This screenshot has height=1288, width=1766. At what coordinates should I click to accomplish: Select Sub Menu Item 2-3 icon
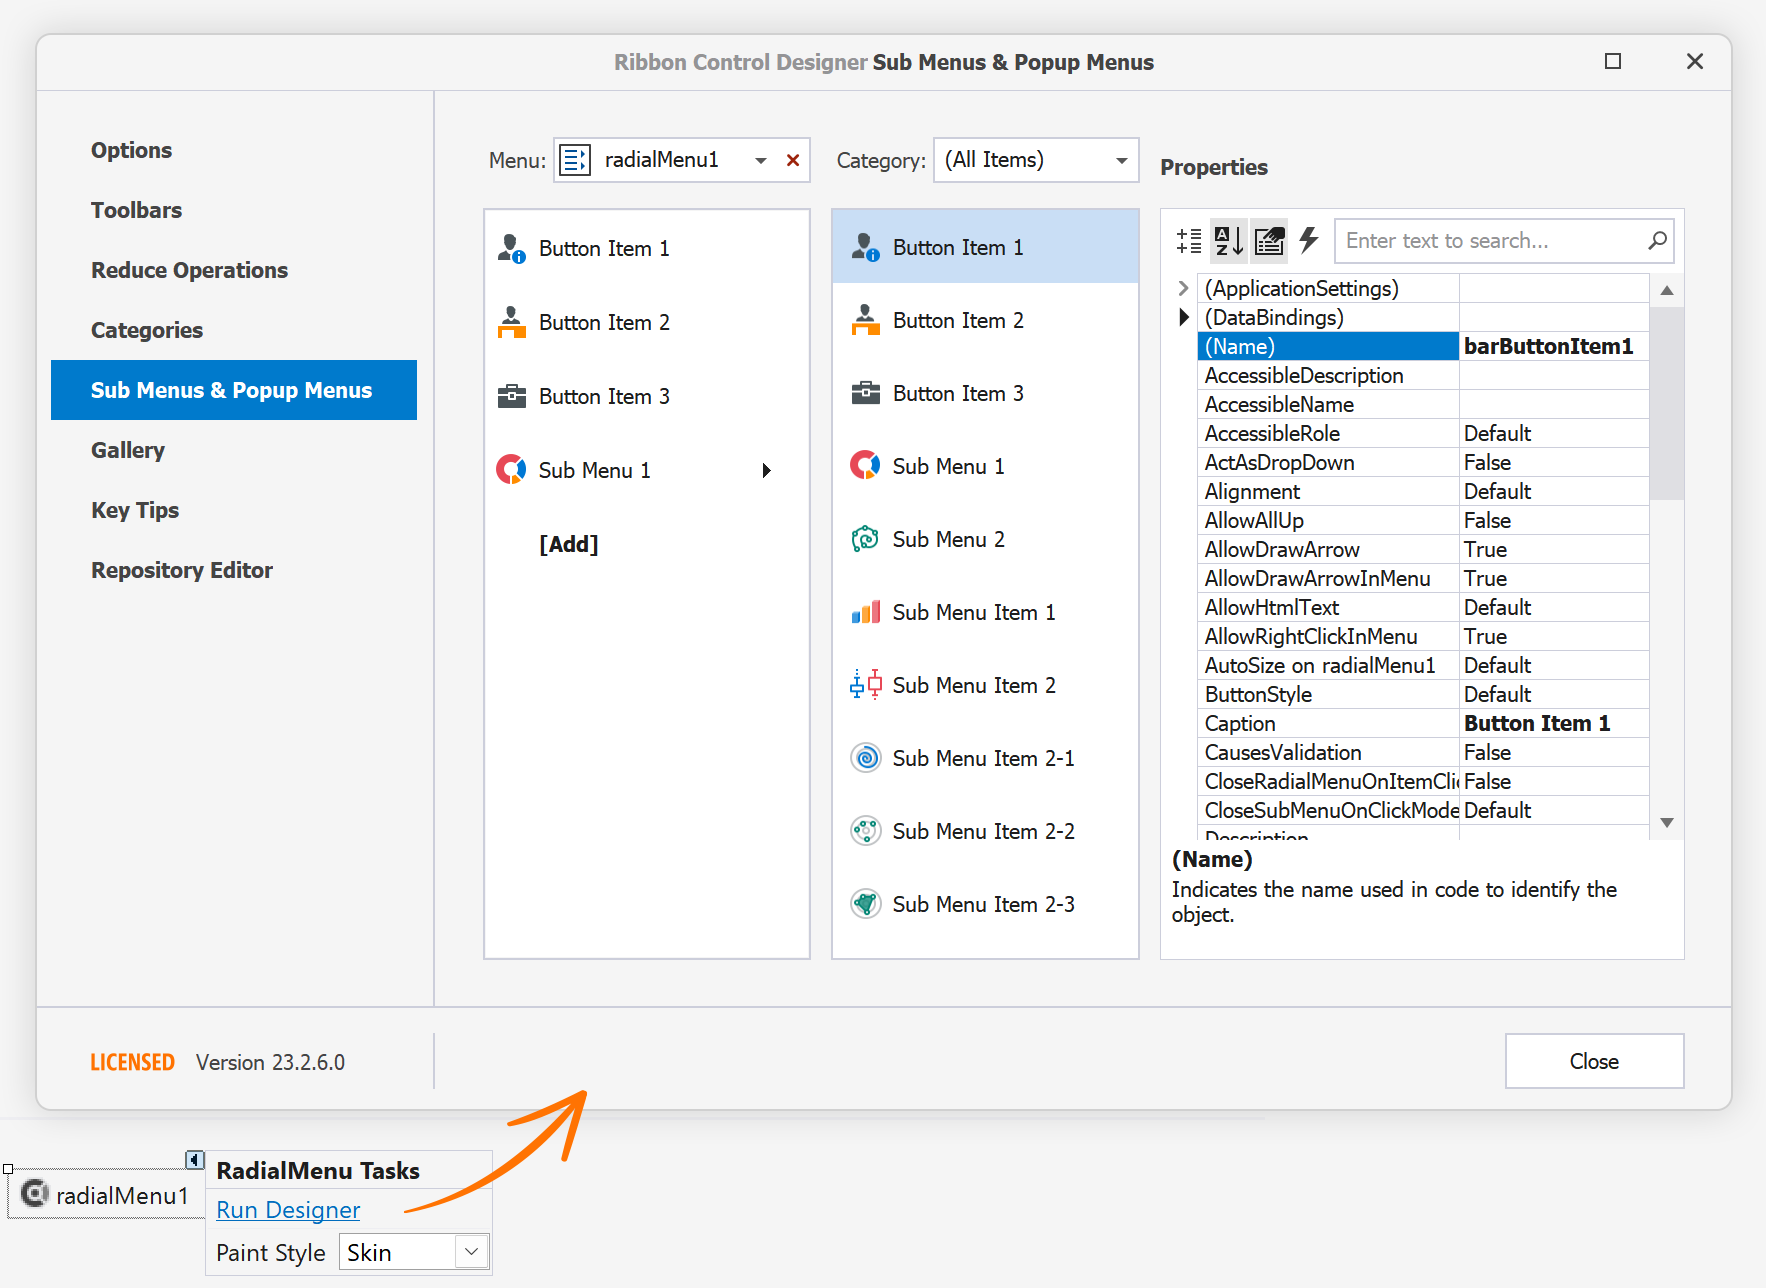pos(865,904)
